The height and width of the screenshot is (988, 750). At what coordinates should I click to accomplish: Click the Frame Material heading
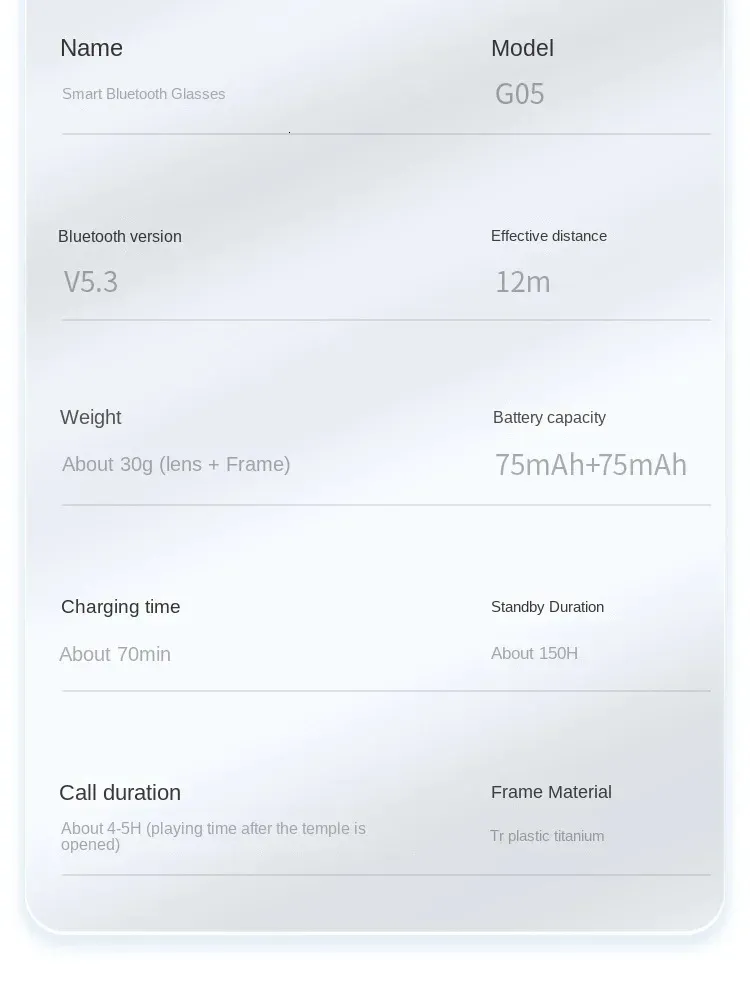(x=551, y=792)
